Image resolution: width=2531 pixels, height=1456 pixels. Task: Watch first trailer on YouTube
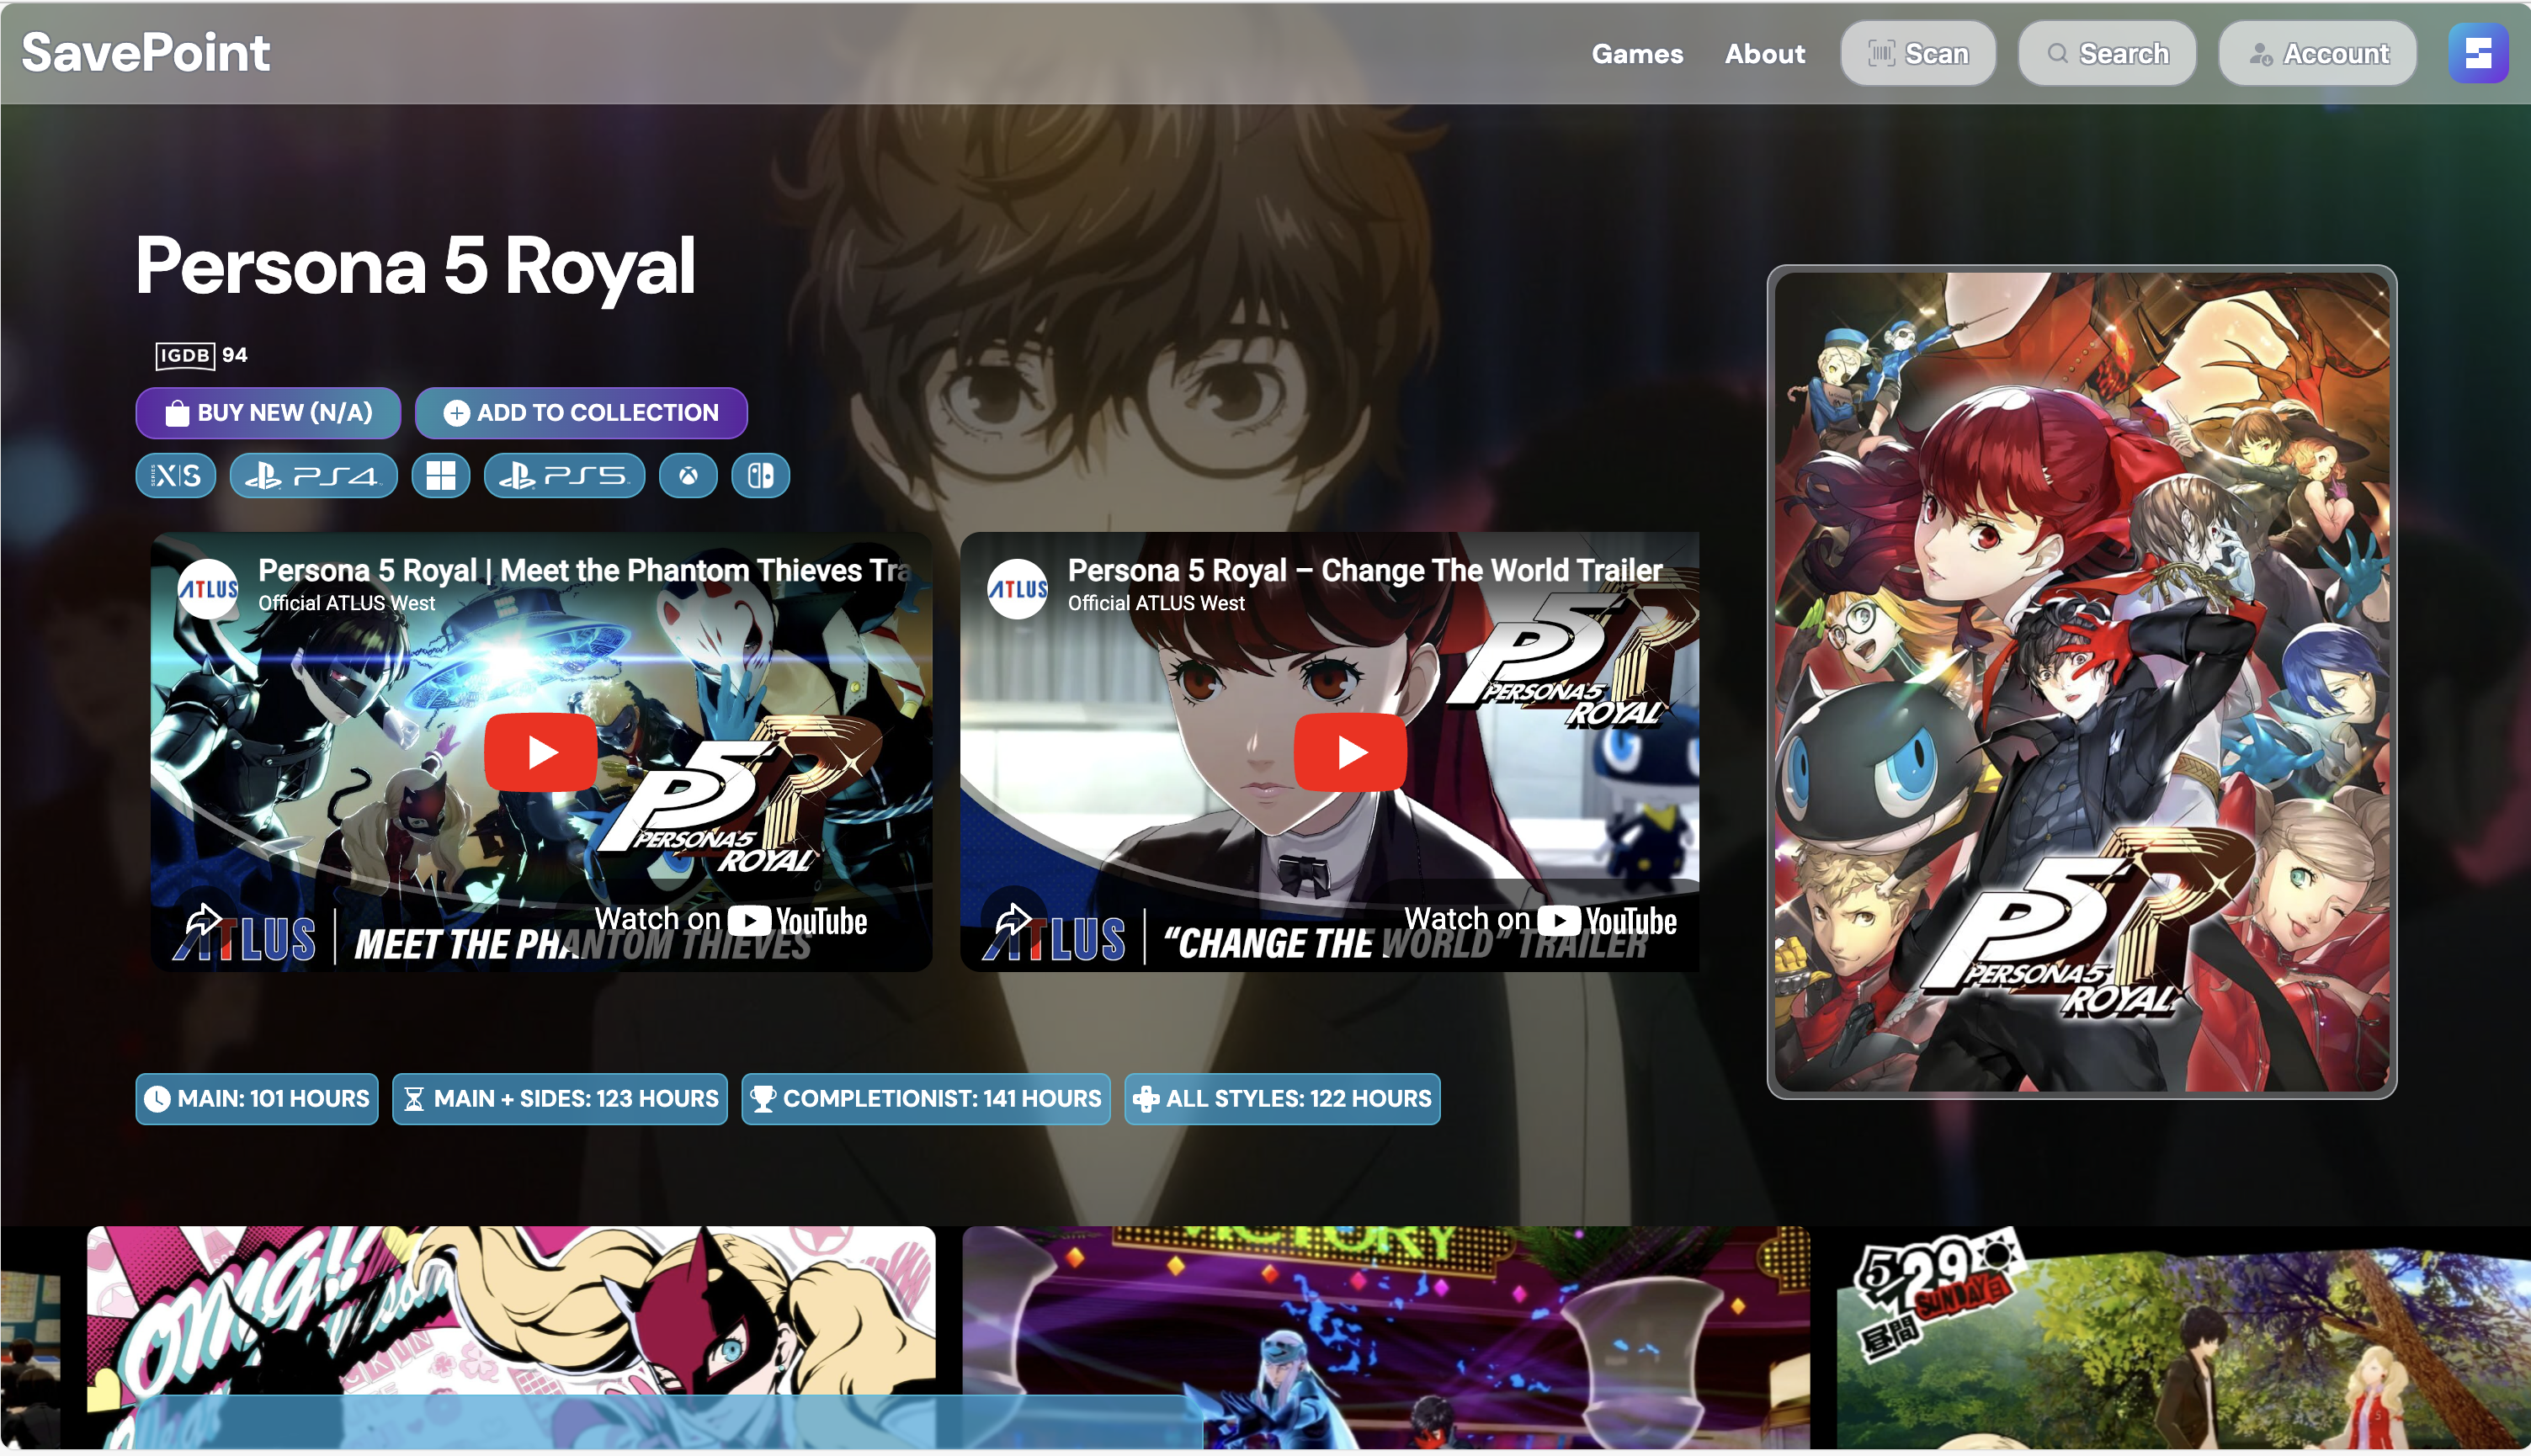pos(731,920)
